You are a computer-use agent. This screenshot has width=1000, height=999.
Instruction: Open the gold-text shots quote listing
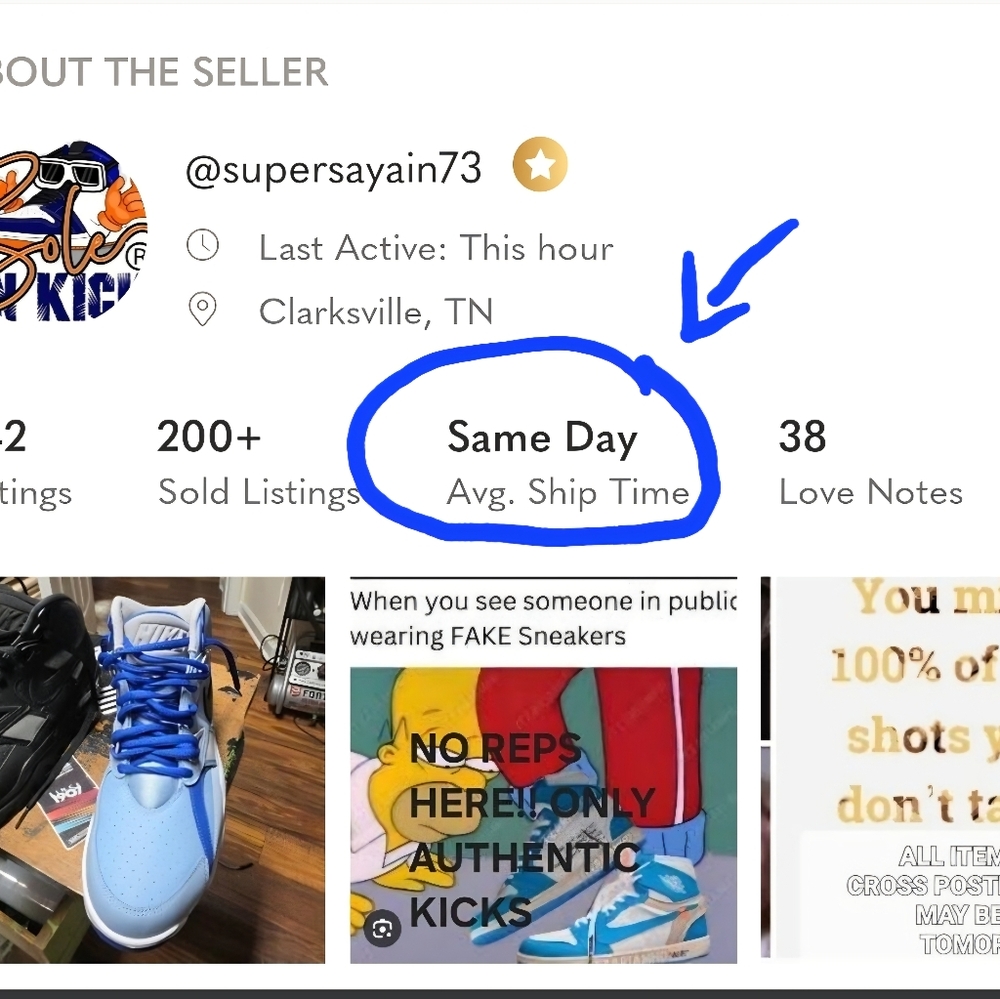tap(885, 700)
